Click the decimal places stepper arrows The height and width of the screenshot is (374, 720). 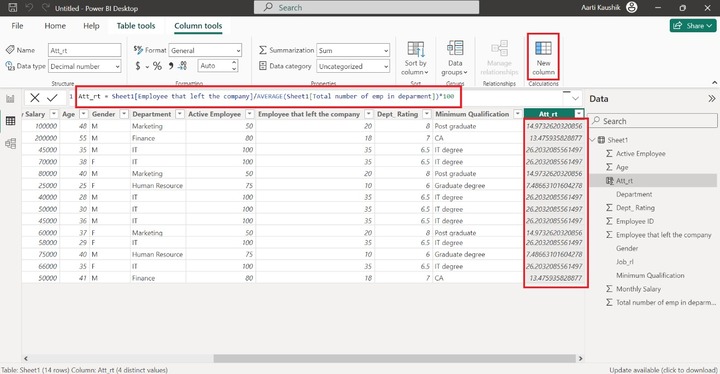click(x=234, y=66)
